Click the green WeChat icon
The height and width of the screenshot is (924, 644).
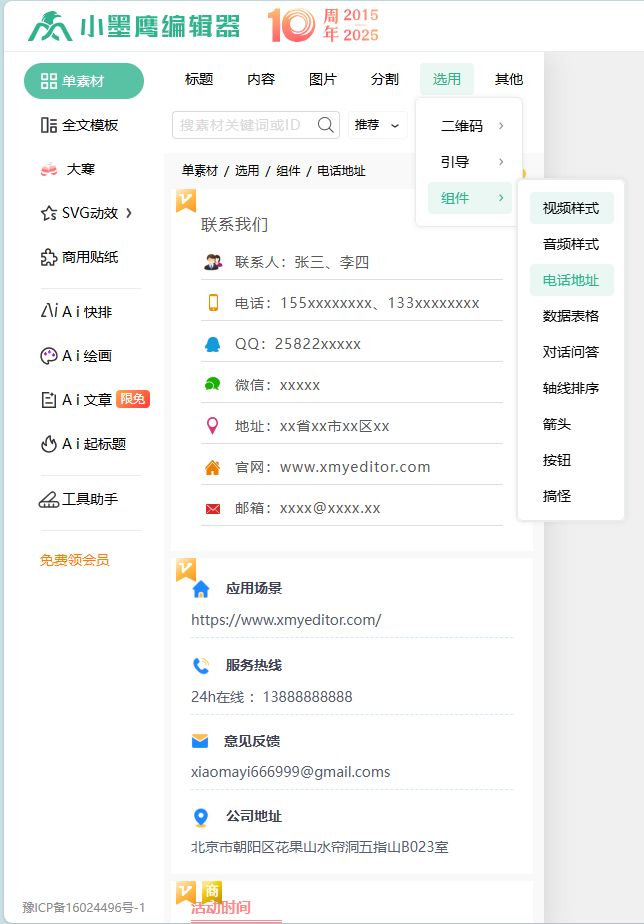213,385
